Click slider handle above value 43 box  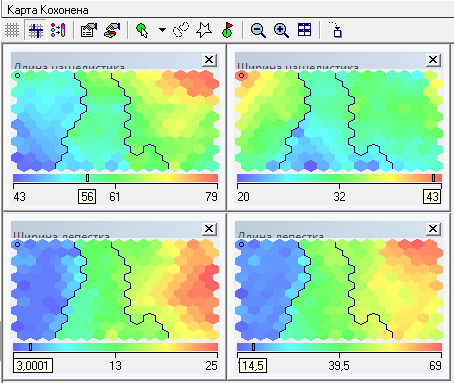pos(433,178)
